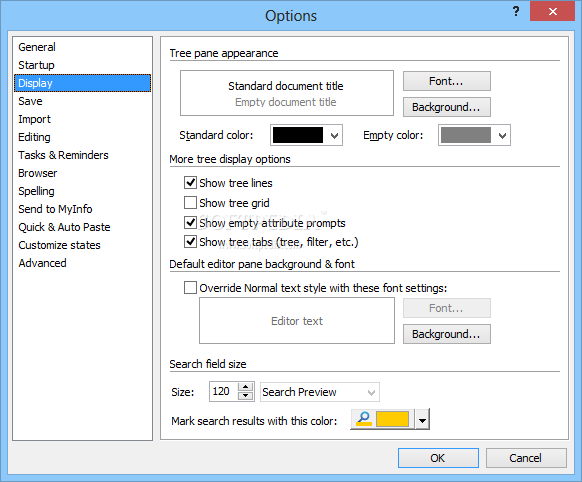This screenshot has height=482, width=582.
Task: Open the search result color dropdown arrow
Action: [422, 420]
